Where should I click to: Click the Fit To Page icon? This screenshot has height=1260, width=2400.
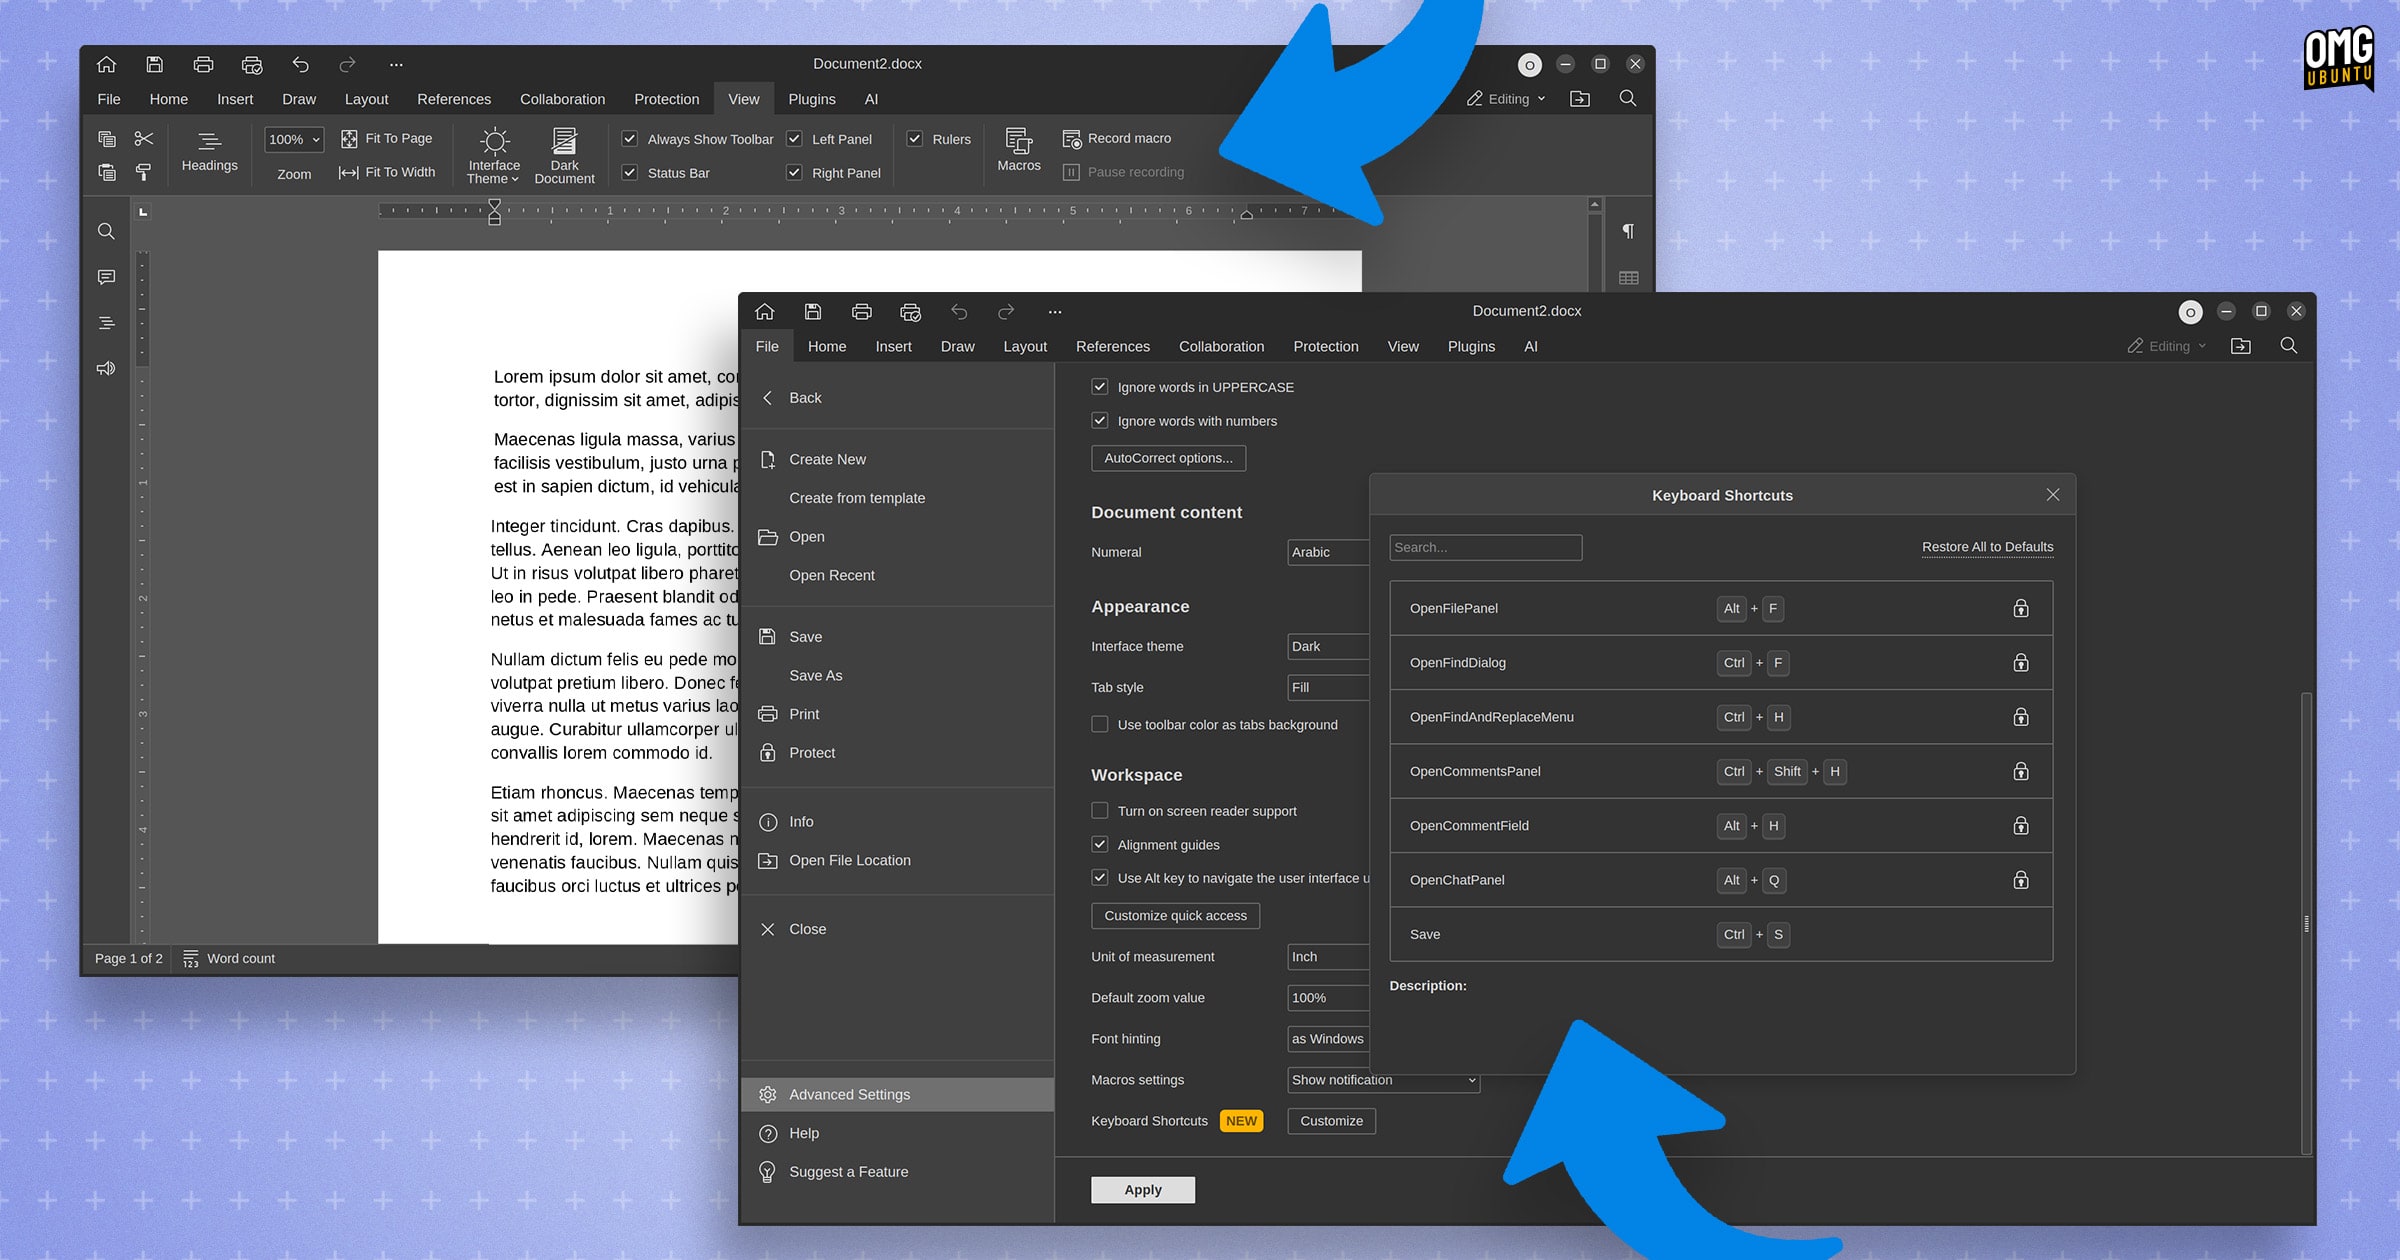[349, 139]
